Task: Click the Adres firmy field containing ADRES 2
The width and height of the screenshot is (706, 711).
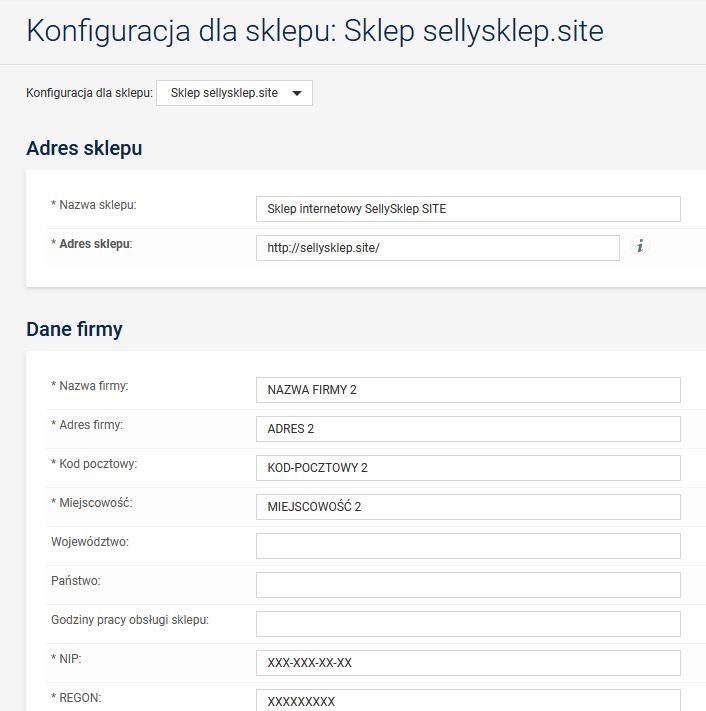Action: pos(467,429)
